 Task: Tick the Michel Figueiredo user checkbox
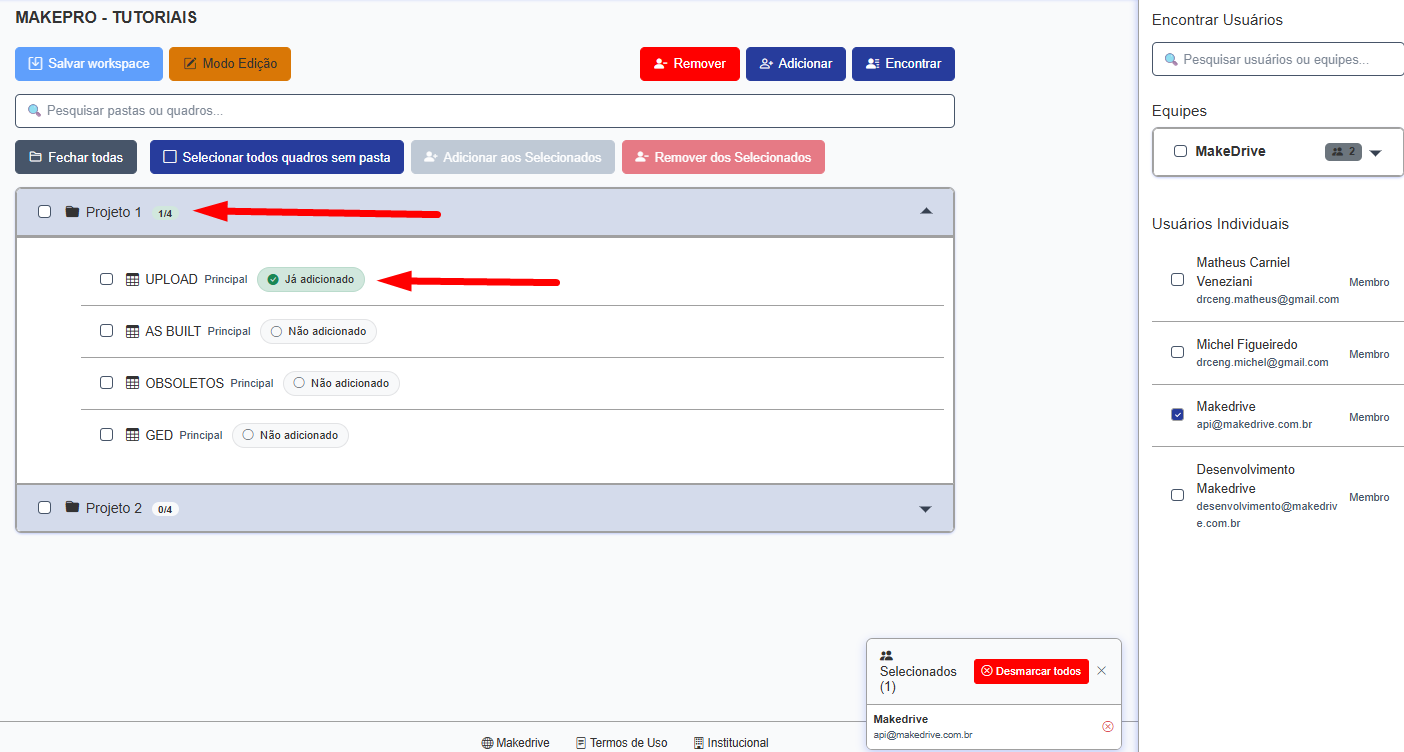pyautogui.click(x=1177, y=352)
